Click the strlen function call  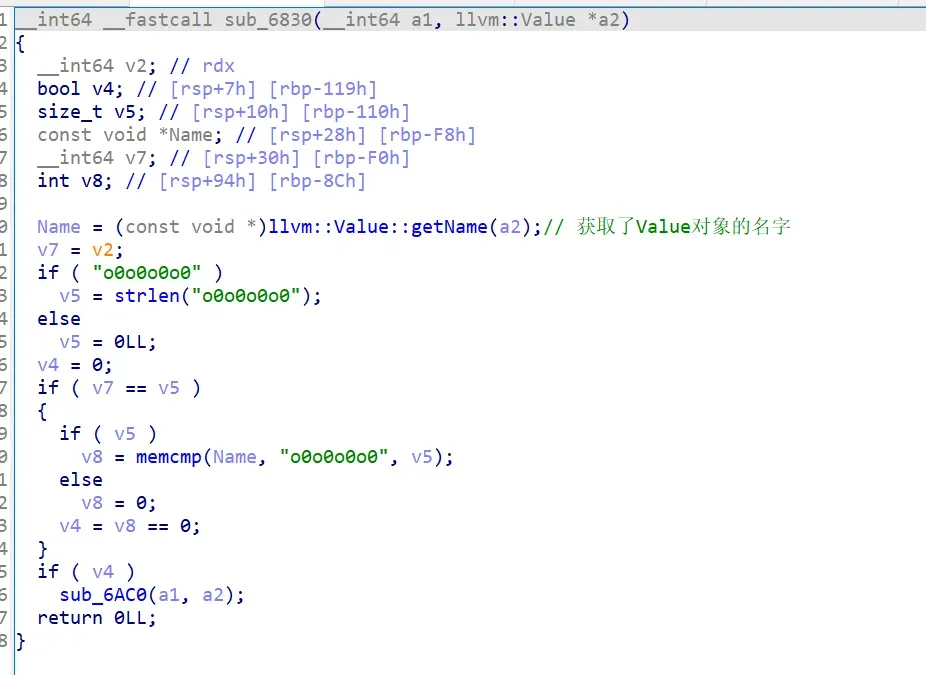(147, 296)
